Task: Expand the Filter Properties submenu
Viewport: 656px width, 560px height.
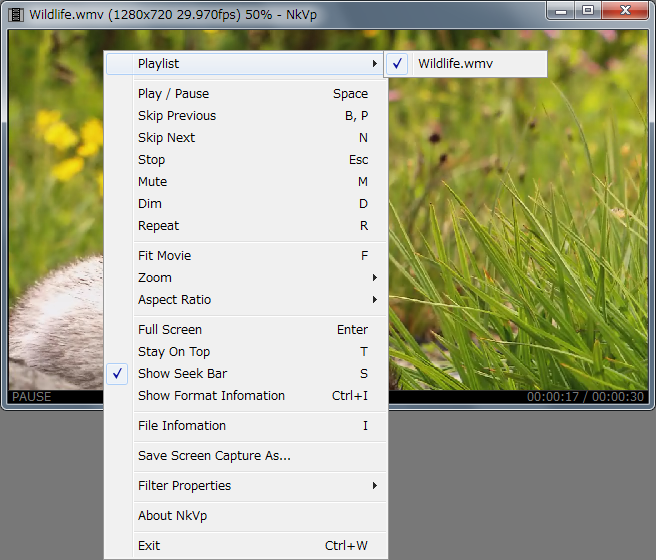Action: pyautogui.click(x=245, y=486)
